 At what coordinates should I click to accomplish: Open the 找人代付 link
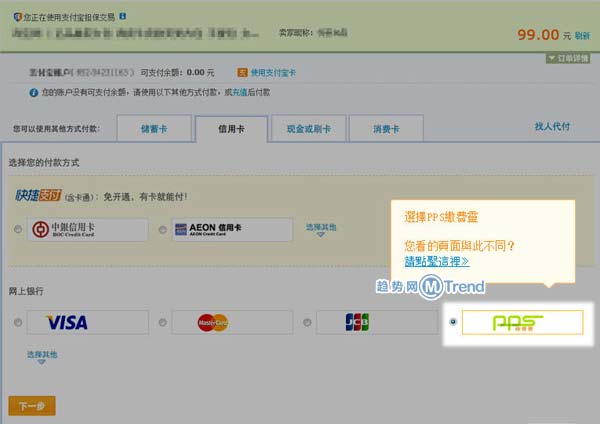552,127
